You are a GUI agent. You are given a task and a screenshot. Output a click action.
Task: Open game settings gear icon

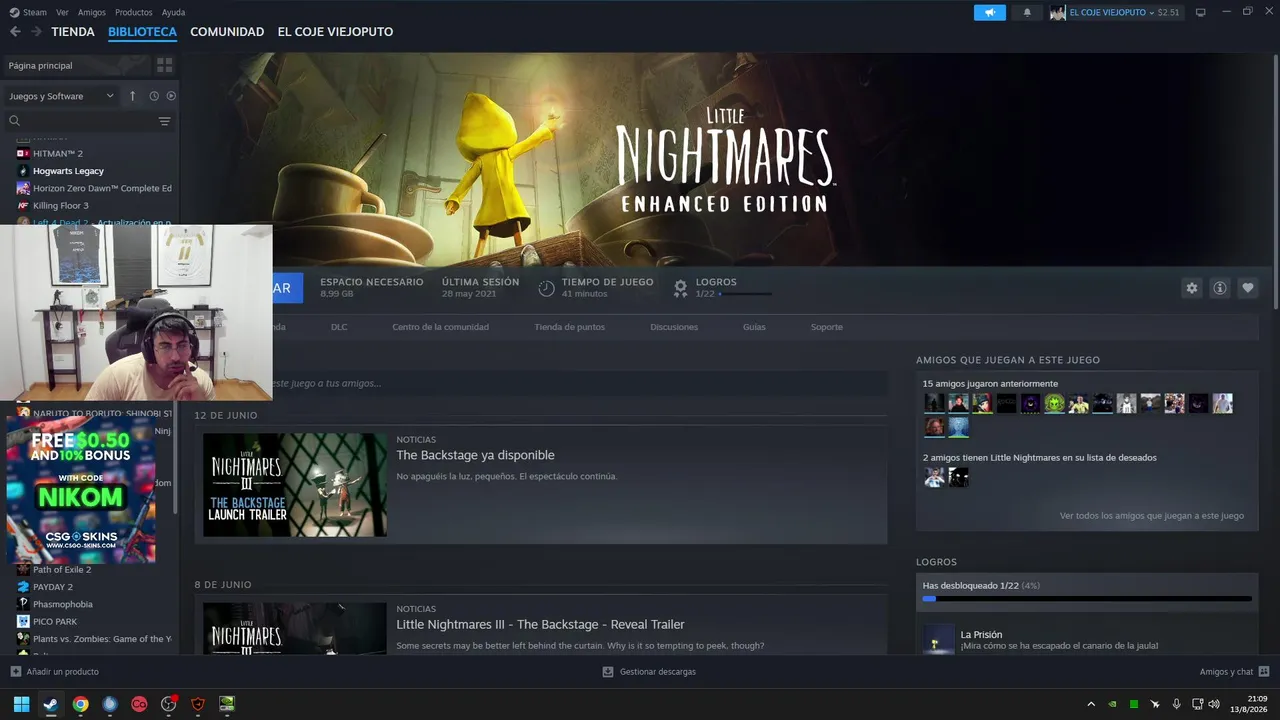(1192, 288)
